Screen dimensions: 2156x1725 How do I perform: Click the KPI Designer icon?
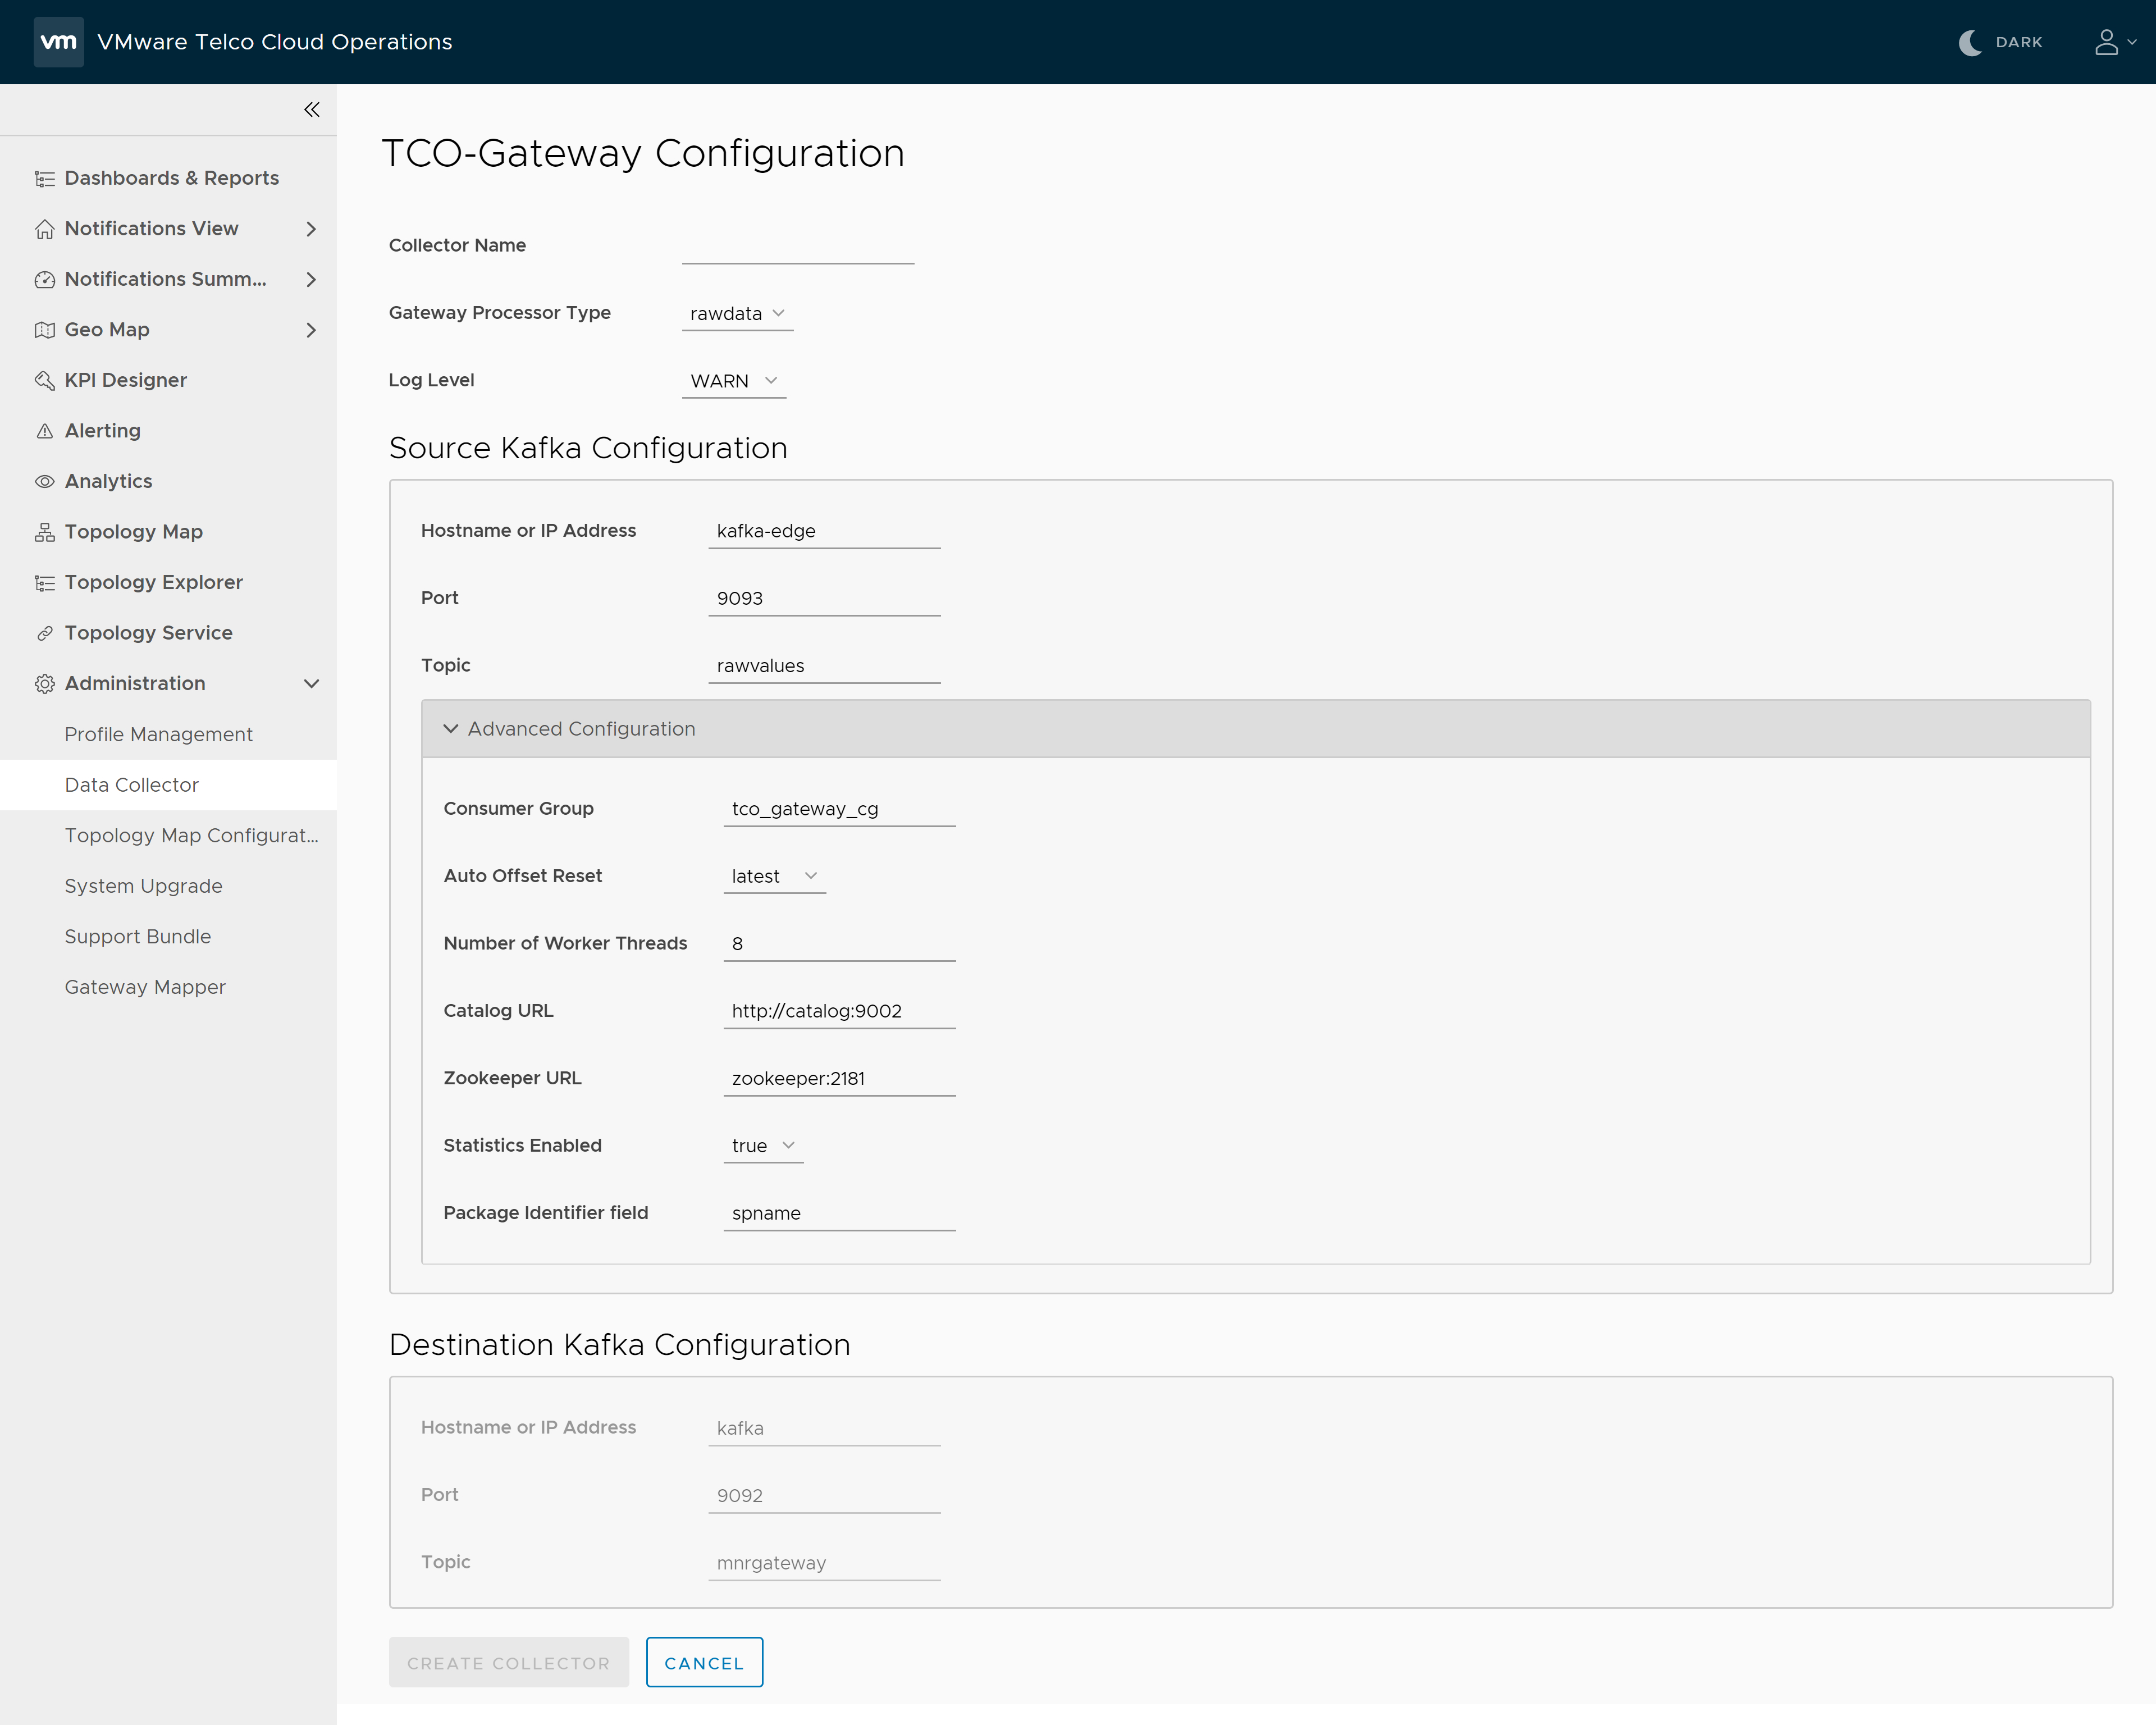tap(44, 378)
